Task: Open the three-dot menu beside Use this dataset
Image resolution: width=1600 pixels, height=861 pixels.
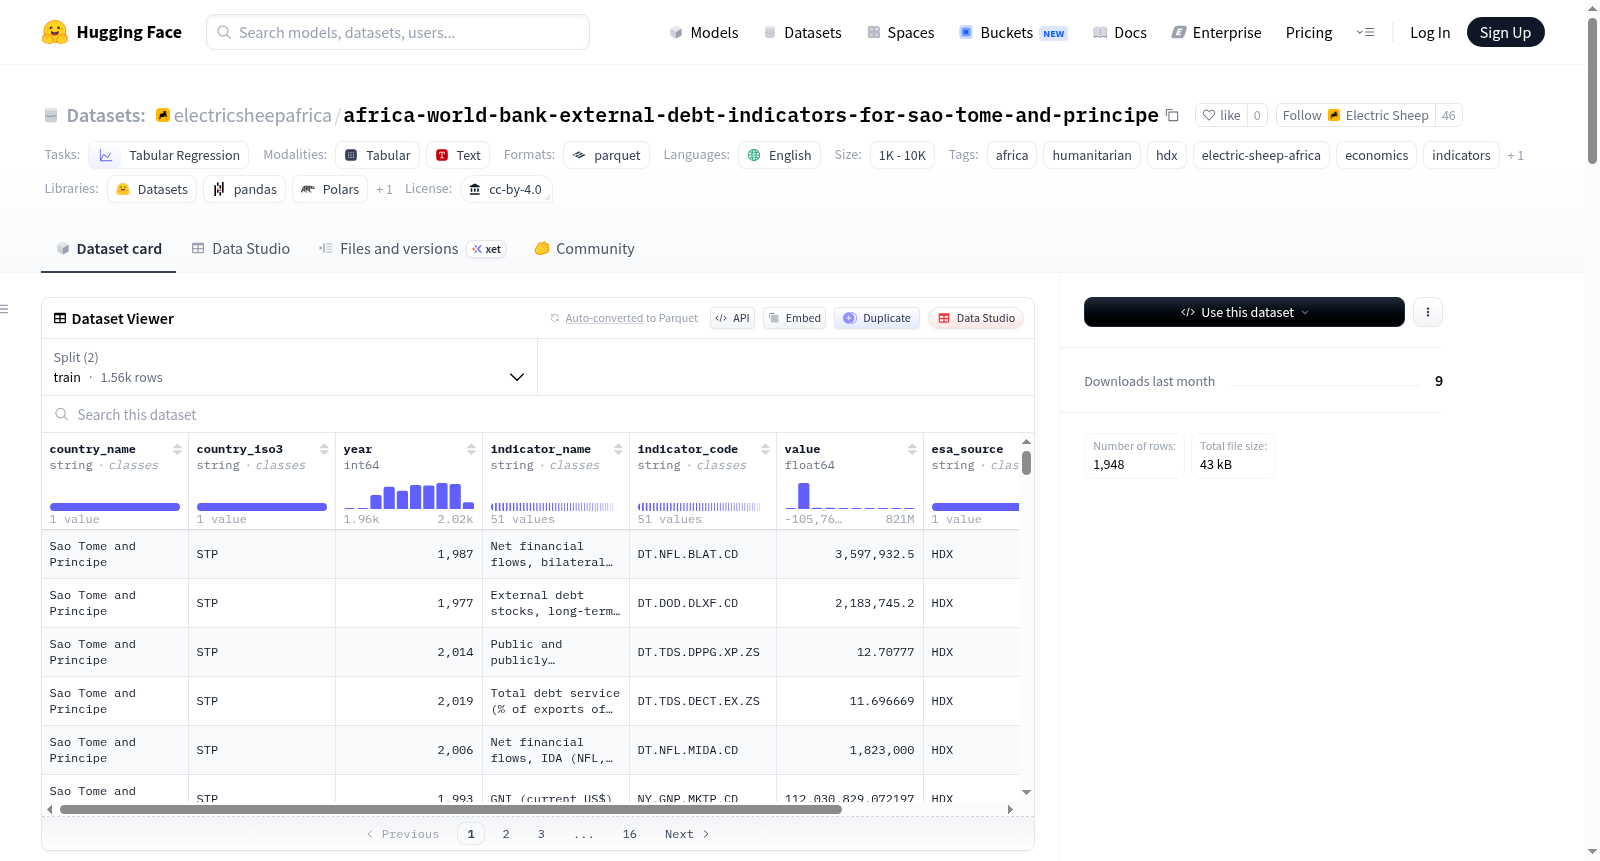Action: [x=1427, y=312]
